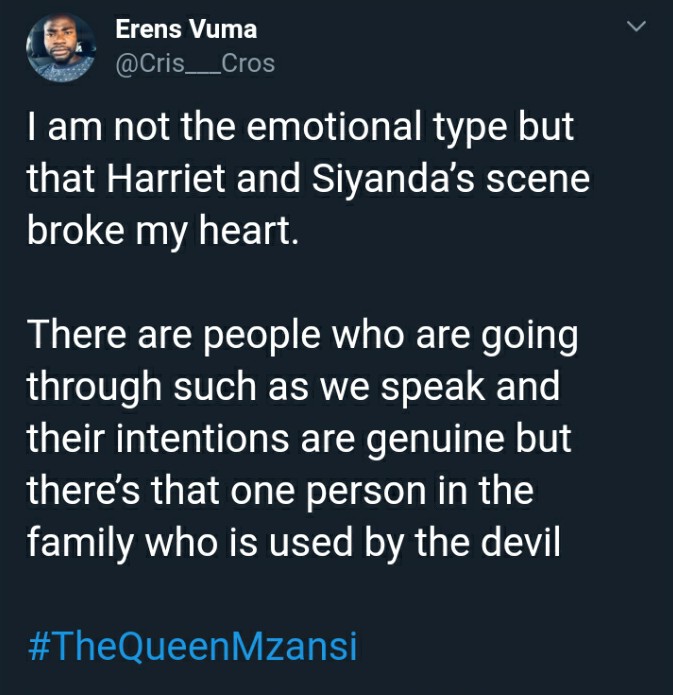673x695 pixels.
Task: Select the first tweet paragraph about Harriet
Action: point(309,179)
